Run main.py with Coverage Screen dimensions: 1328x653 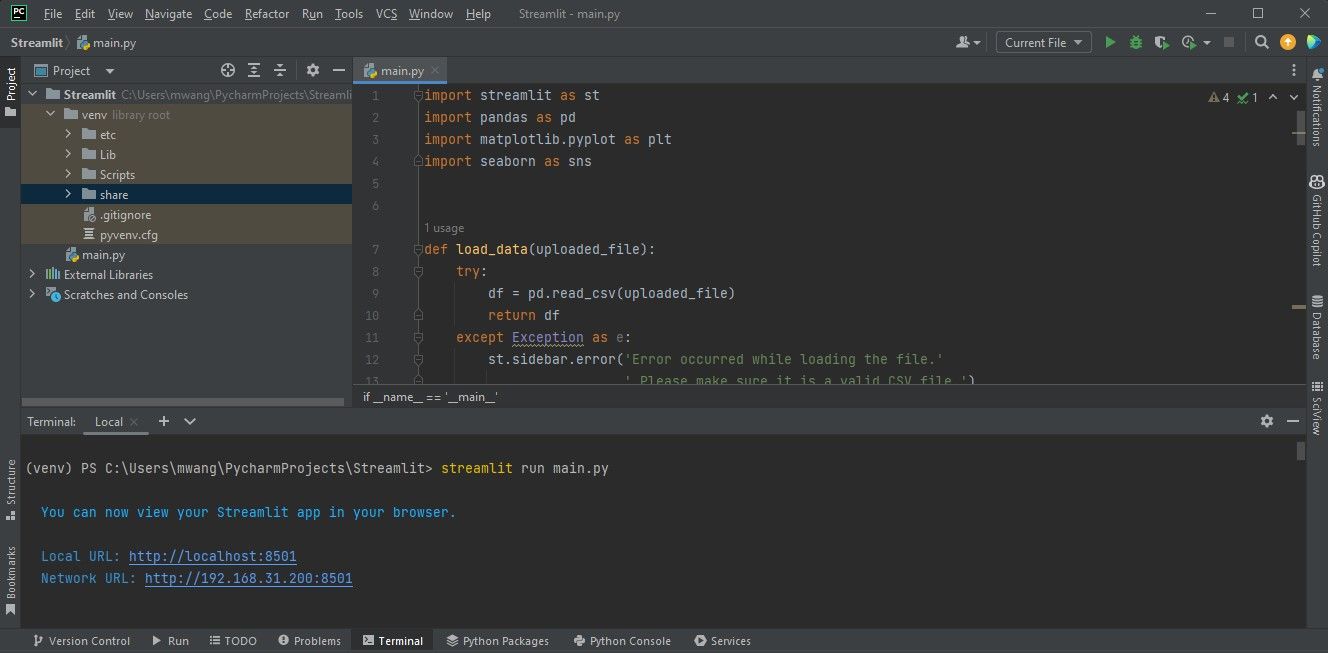pyautogui.click(x=1161, y=42)
